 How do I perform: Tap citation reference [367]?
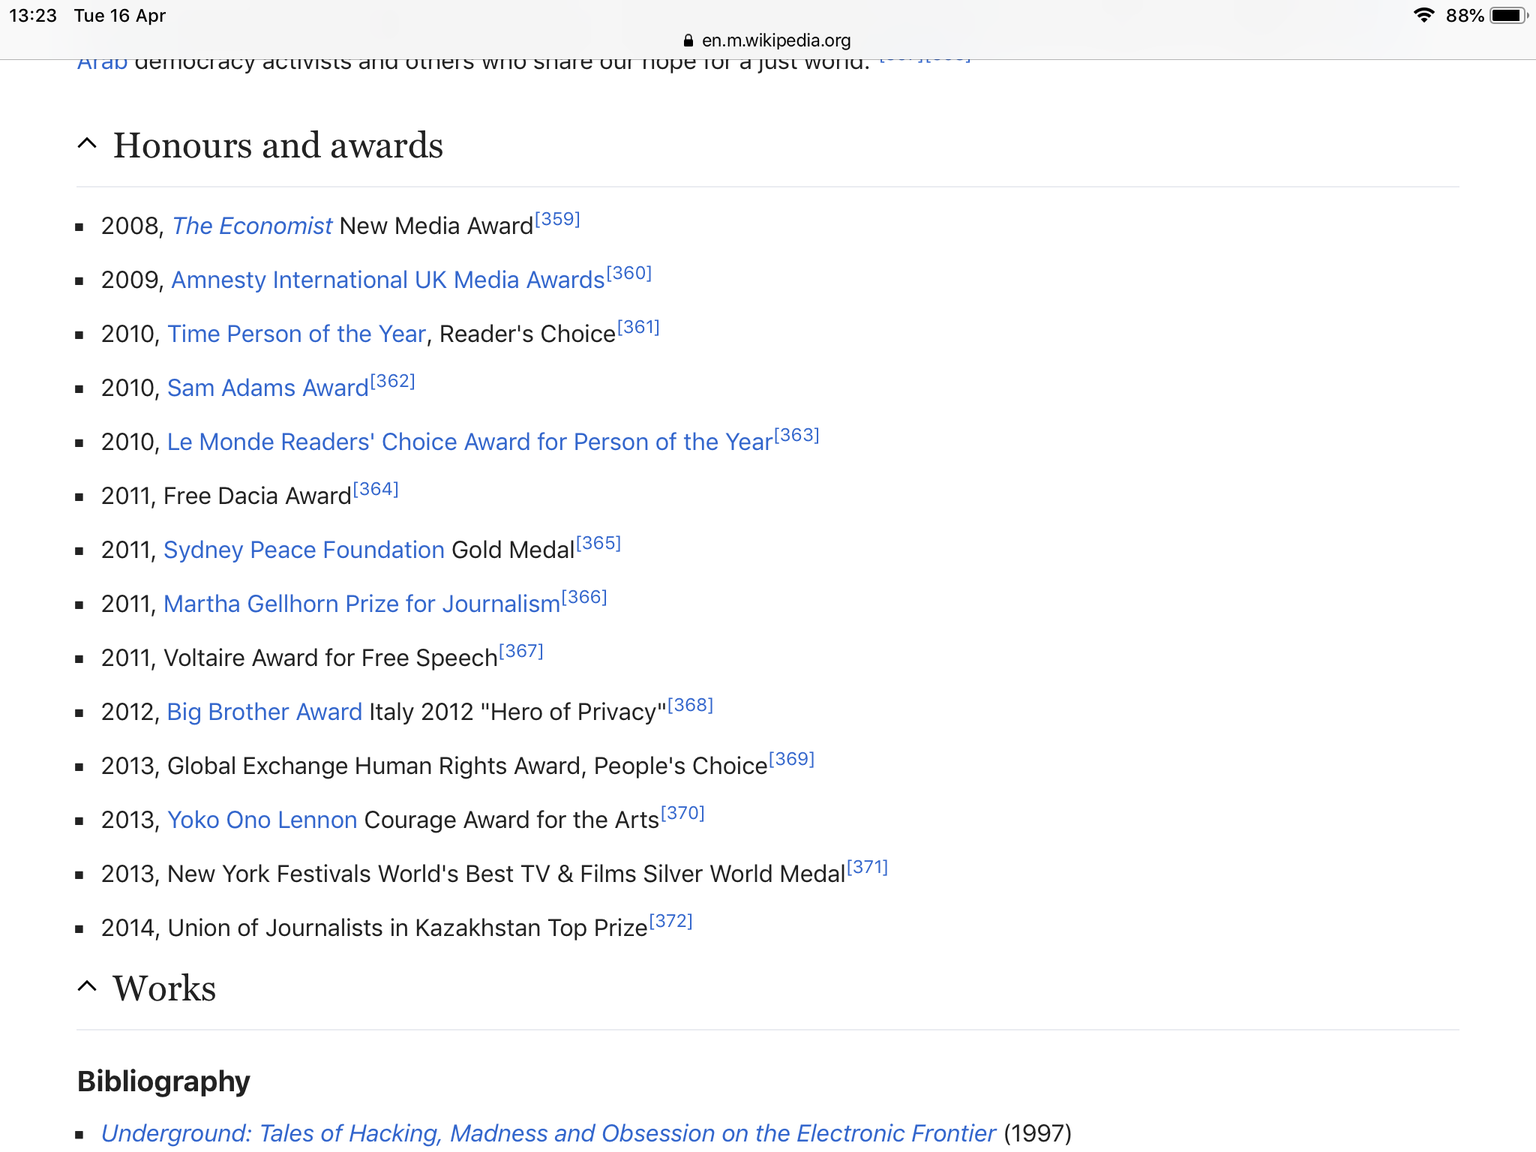click(x=521, y=651)
